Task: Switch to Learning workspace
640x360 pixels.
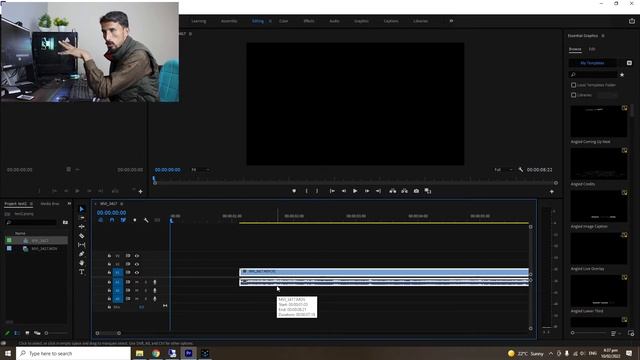Action: pyautogui.click(x=199, y=21)
